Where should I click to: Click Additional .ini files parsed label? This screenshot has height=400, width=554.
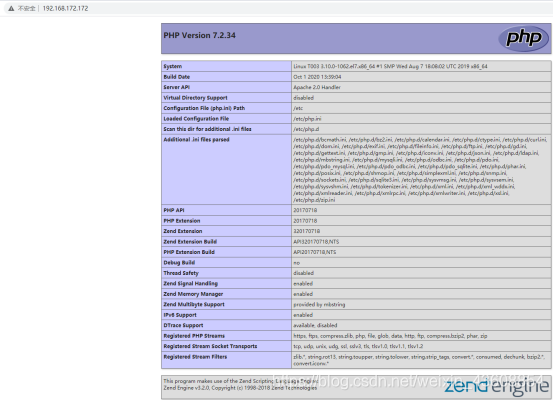196,140
